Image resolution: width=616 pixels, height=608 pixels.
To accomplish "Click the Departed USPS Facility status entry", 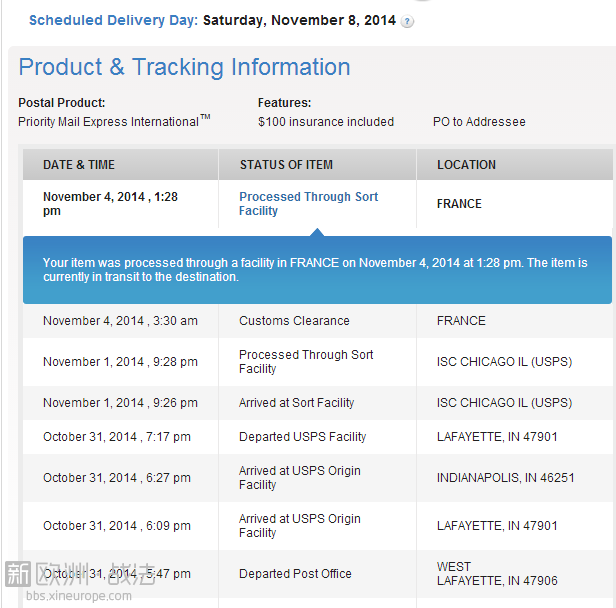I will click(302, 437).
